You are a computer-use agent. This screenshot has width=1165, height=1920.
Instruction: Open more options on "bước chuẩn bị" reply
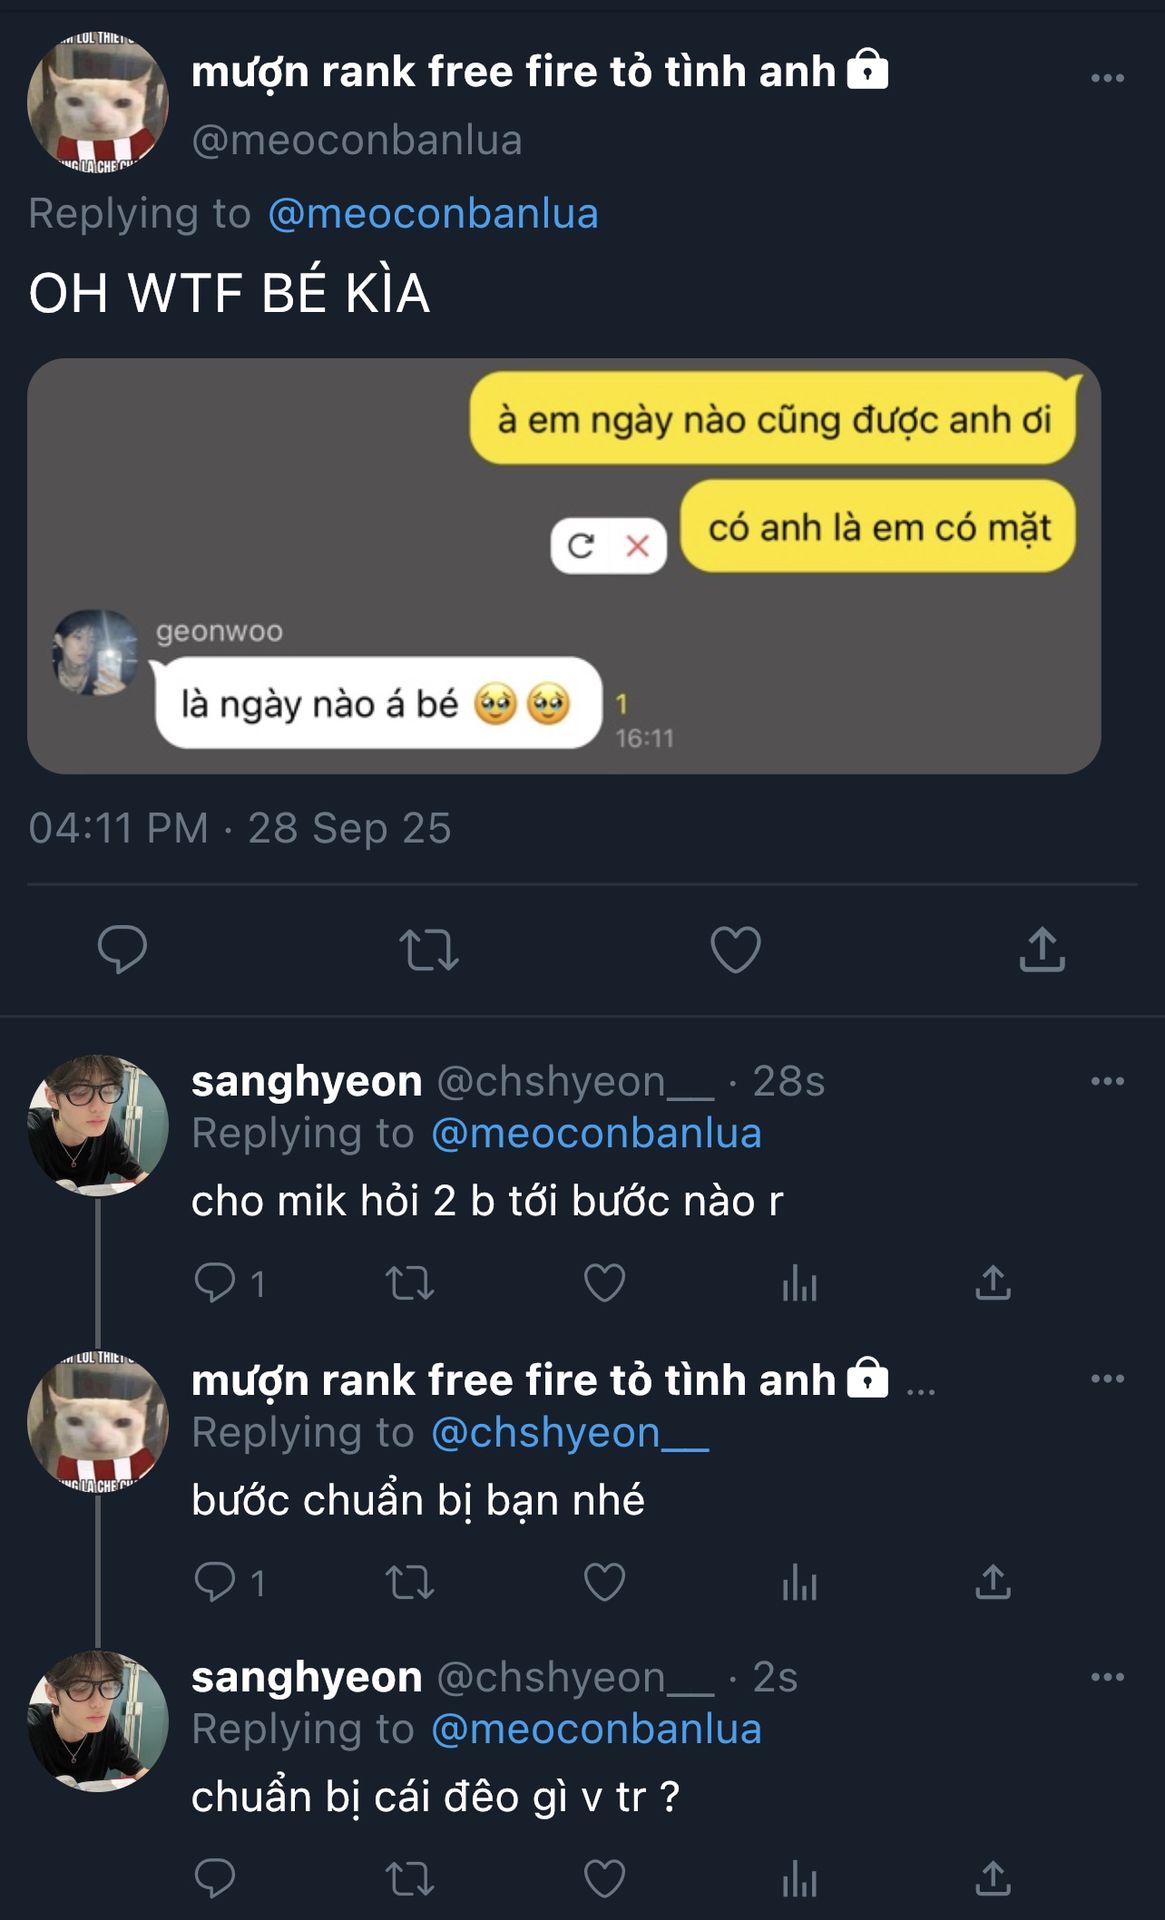1107,1379
